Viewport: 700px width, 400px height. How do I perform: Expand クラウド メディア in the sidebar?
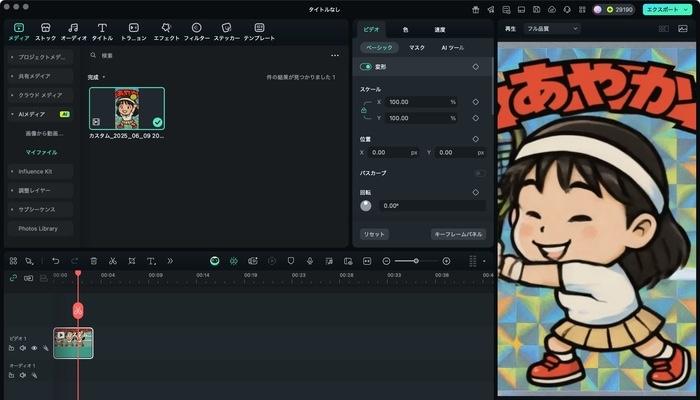(41, 95)
